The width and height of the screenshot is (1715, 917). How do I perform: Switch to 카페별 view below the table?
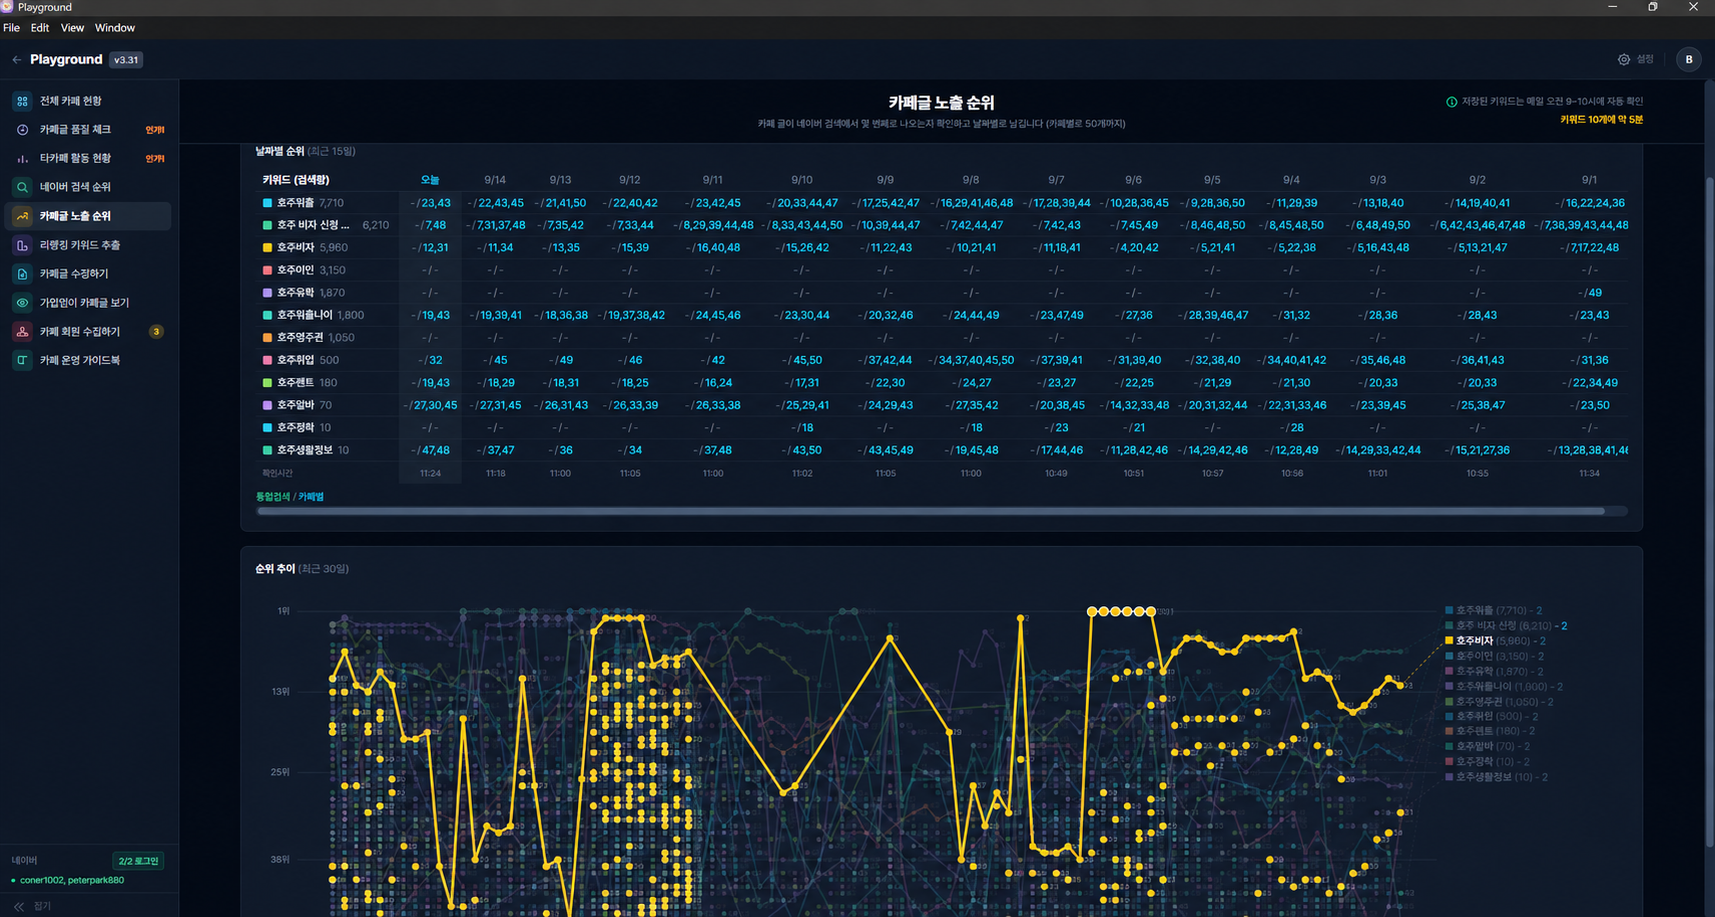[x=311, y=497]
